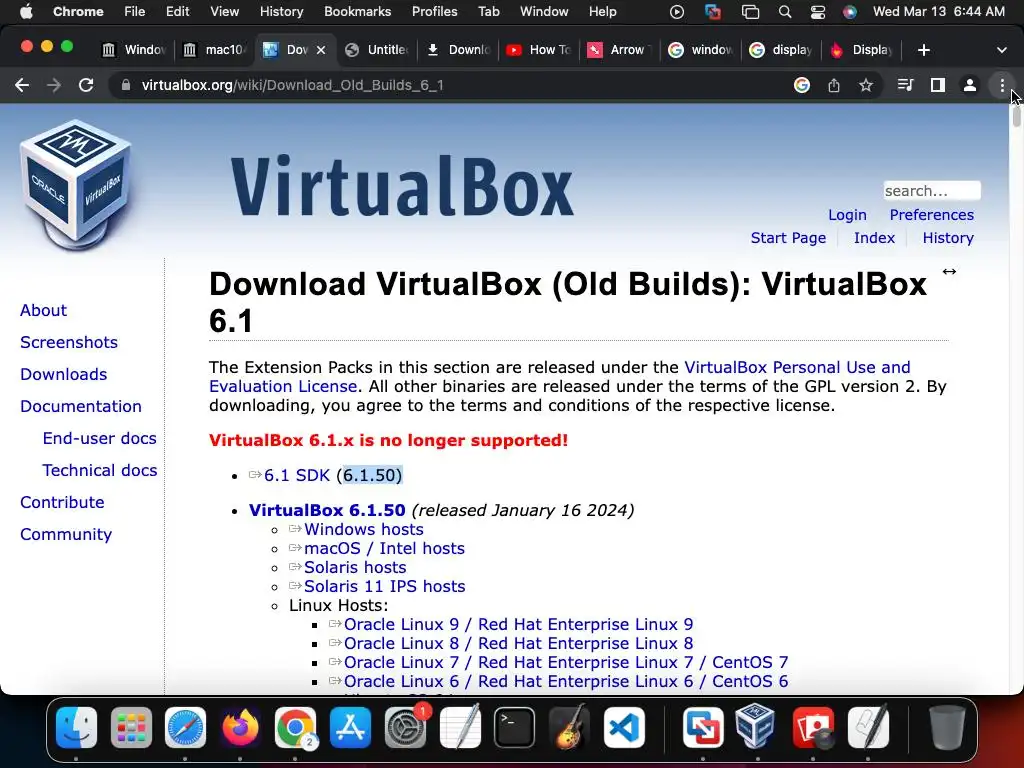Switch to the Untitled tab
Image resolution: width=1024 pixels, height=768 pixels.
377,50
